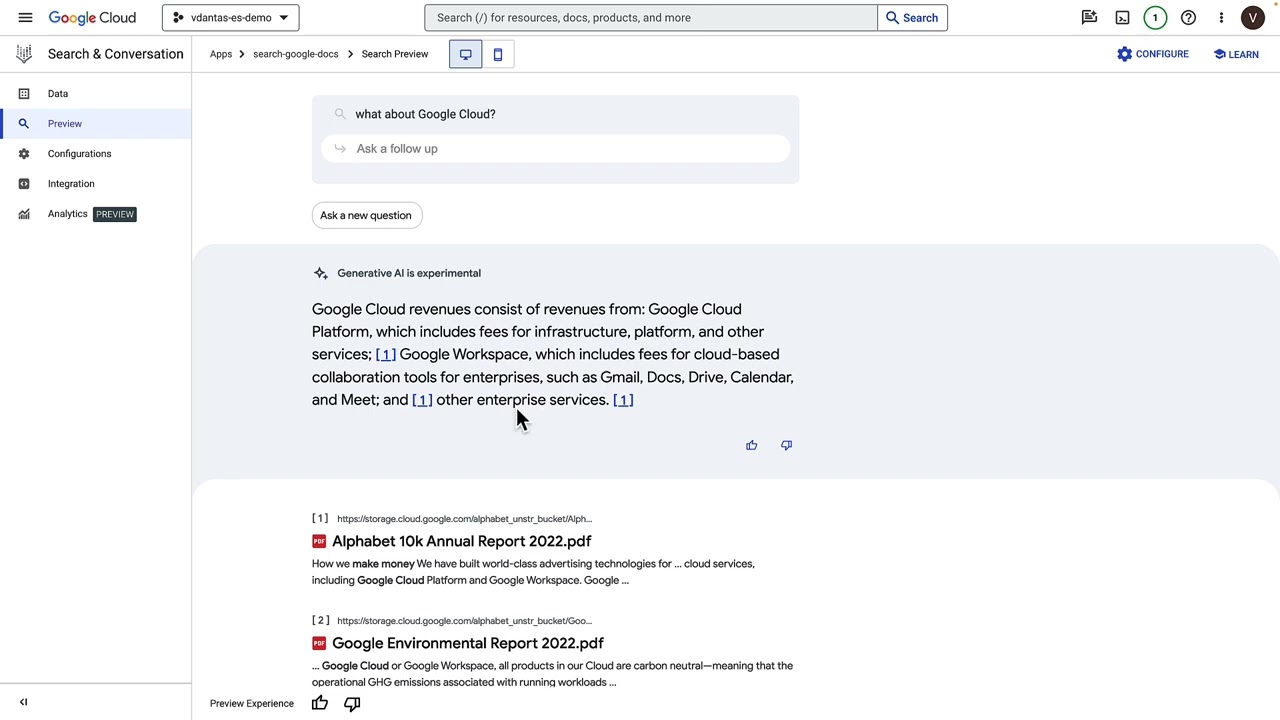Click the PREVIEW badge next to Analytics
Screen dimensions: 1280x720
point(114,214)
